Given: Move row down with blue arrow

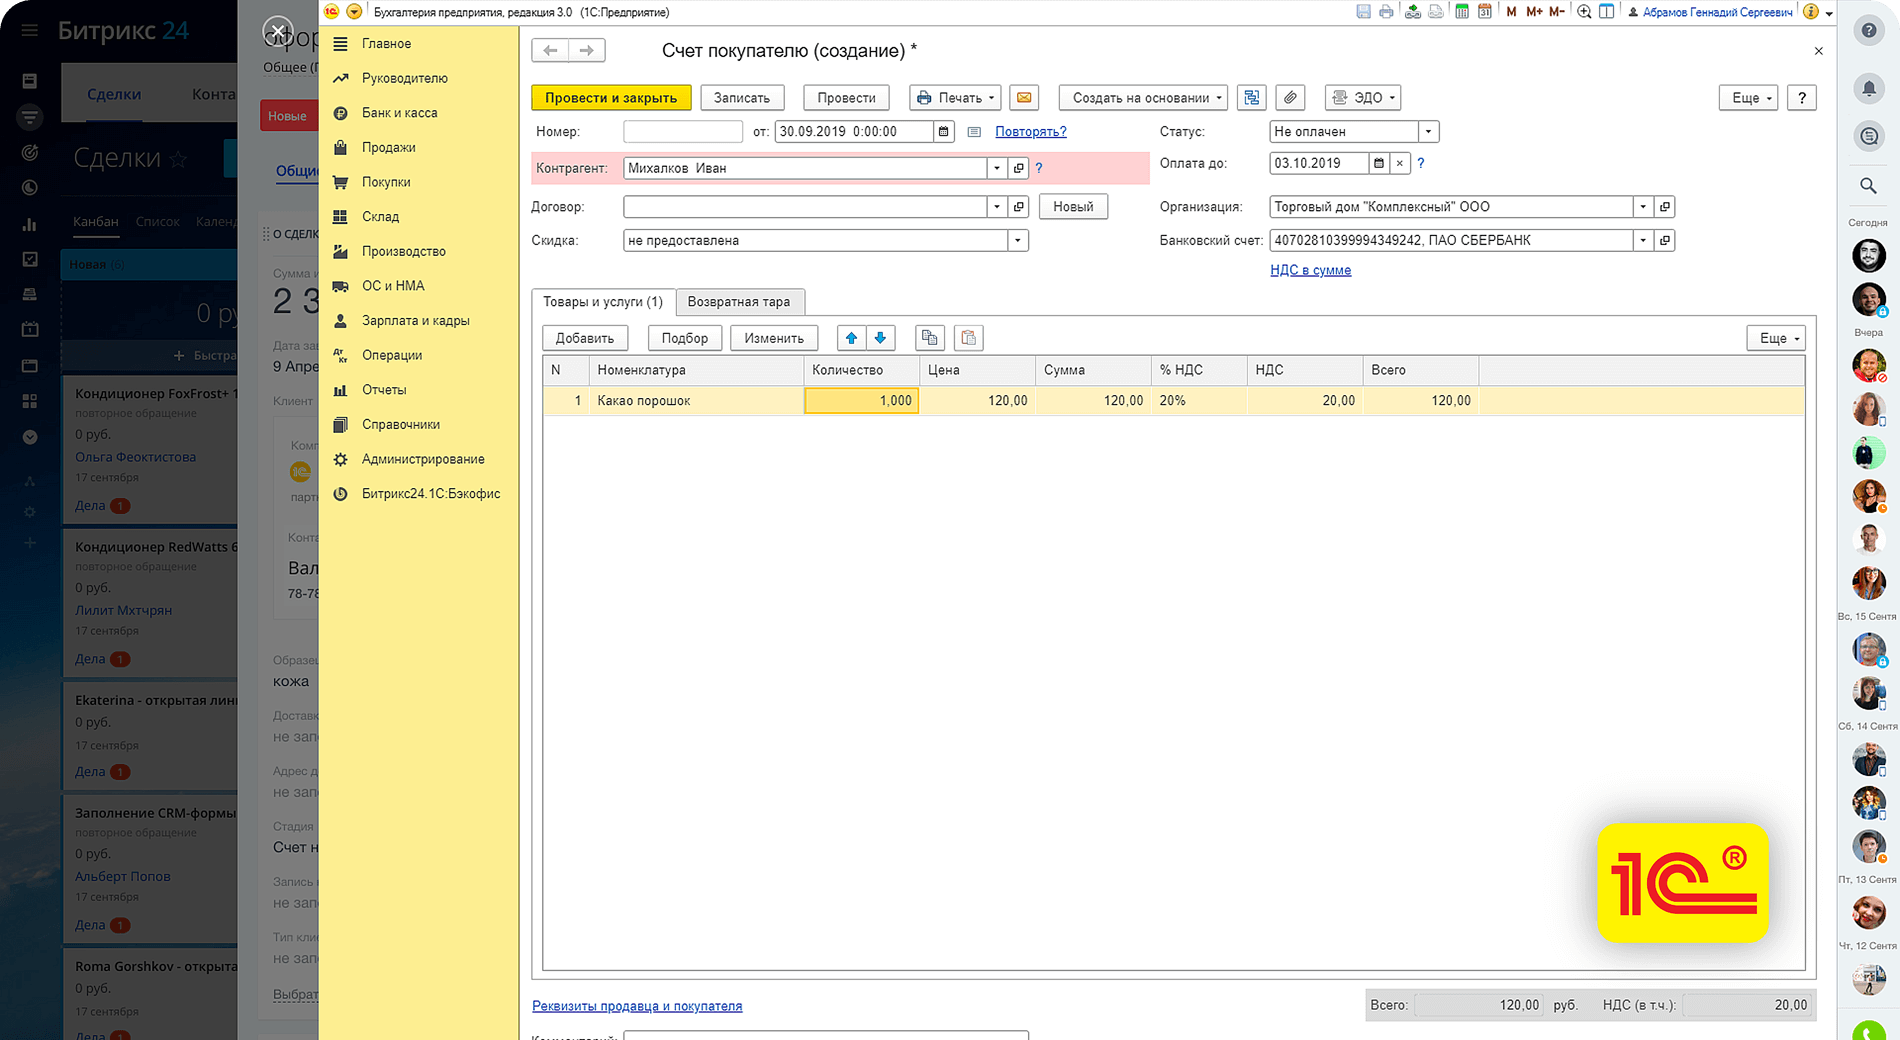Looking at the screenshot, I should pos(880,338).
